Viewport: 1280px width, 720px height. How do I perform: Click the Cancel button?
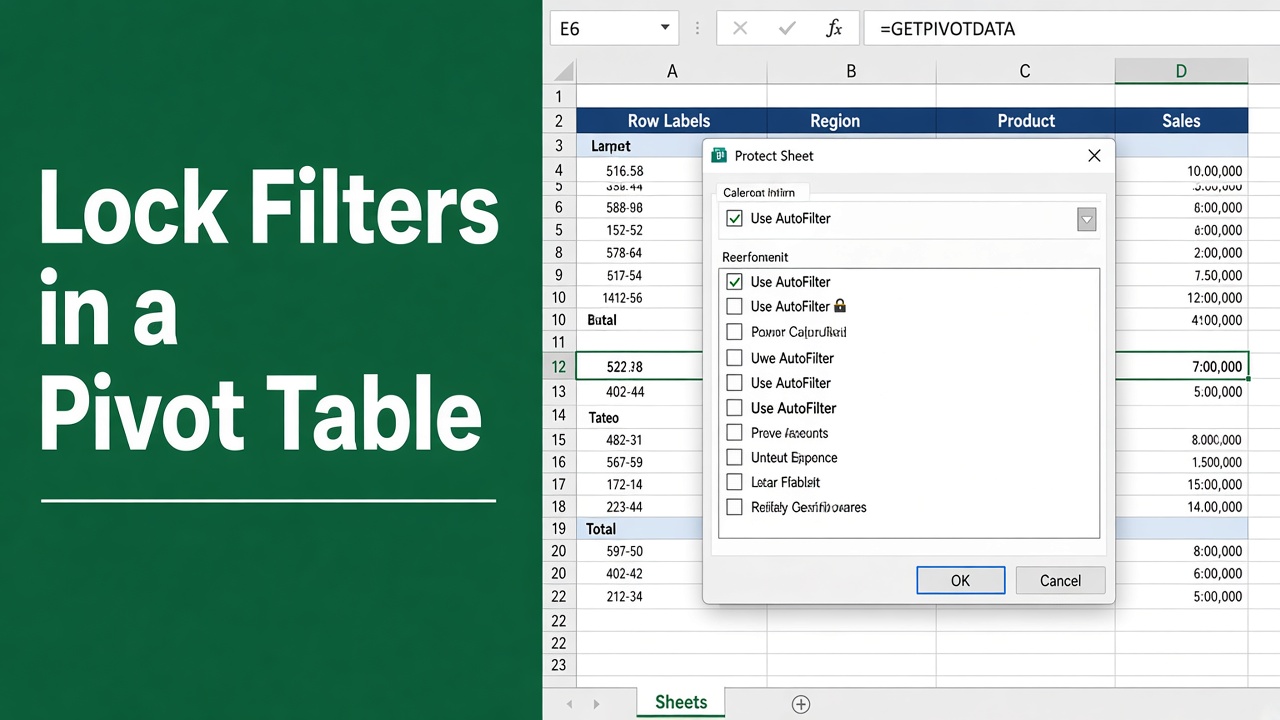[1060, 580]
